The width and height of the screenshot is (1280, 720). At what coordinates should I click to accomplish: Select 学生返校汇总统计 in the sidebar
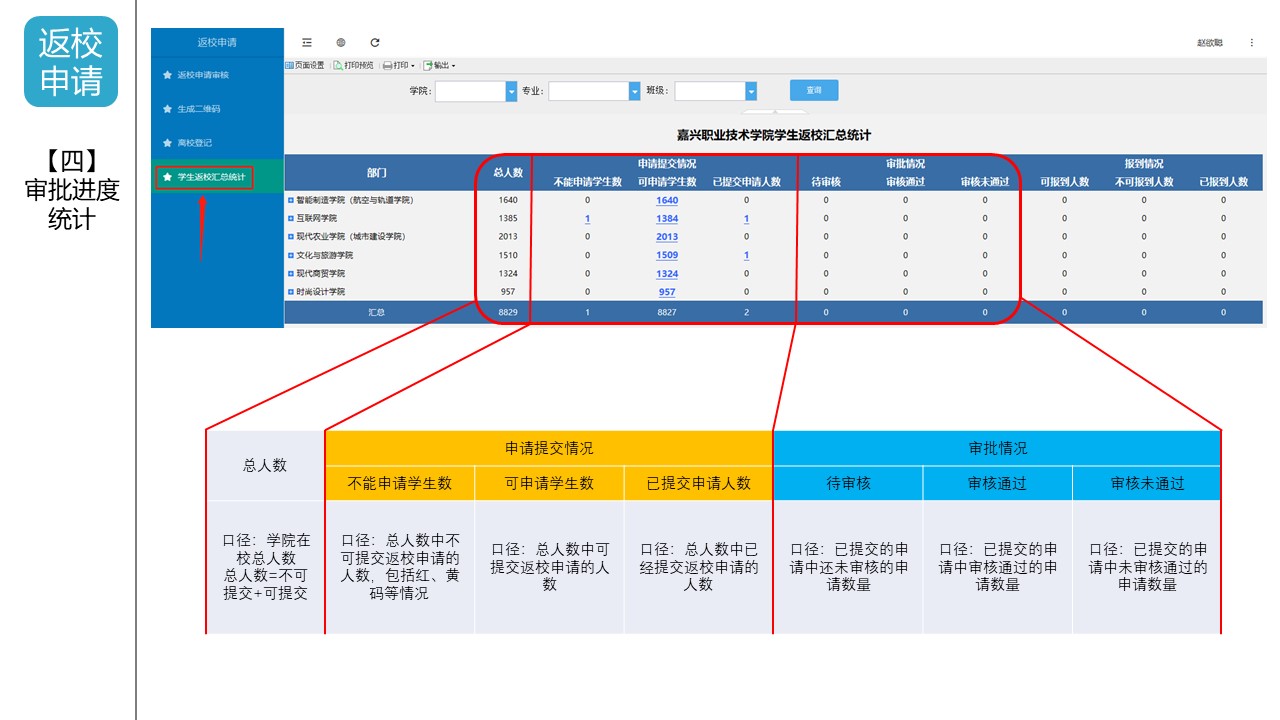click(x=210, y=177)
